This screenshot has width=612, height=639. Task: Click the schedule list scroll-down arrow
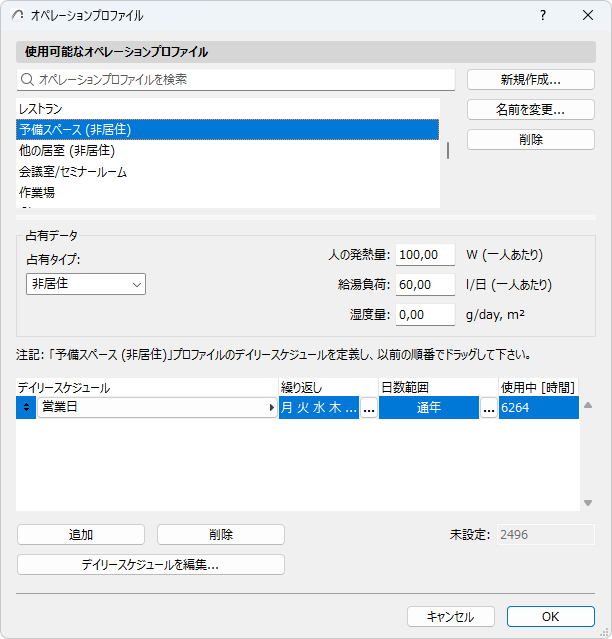[x=588, y=503]
